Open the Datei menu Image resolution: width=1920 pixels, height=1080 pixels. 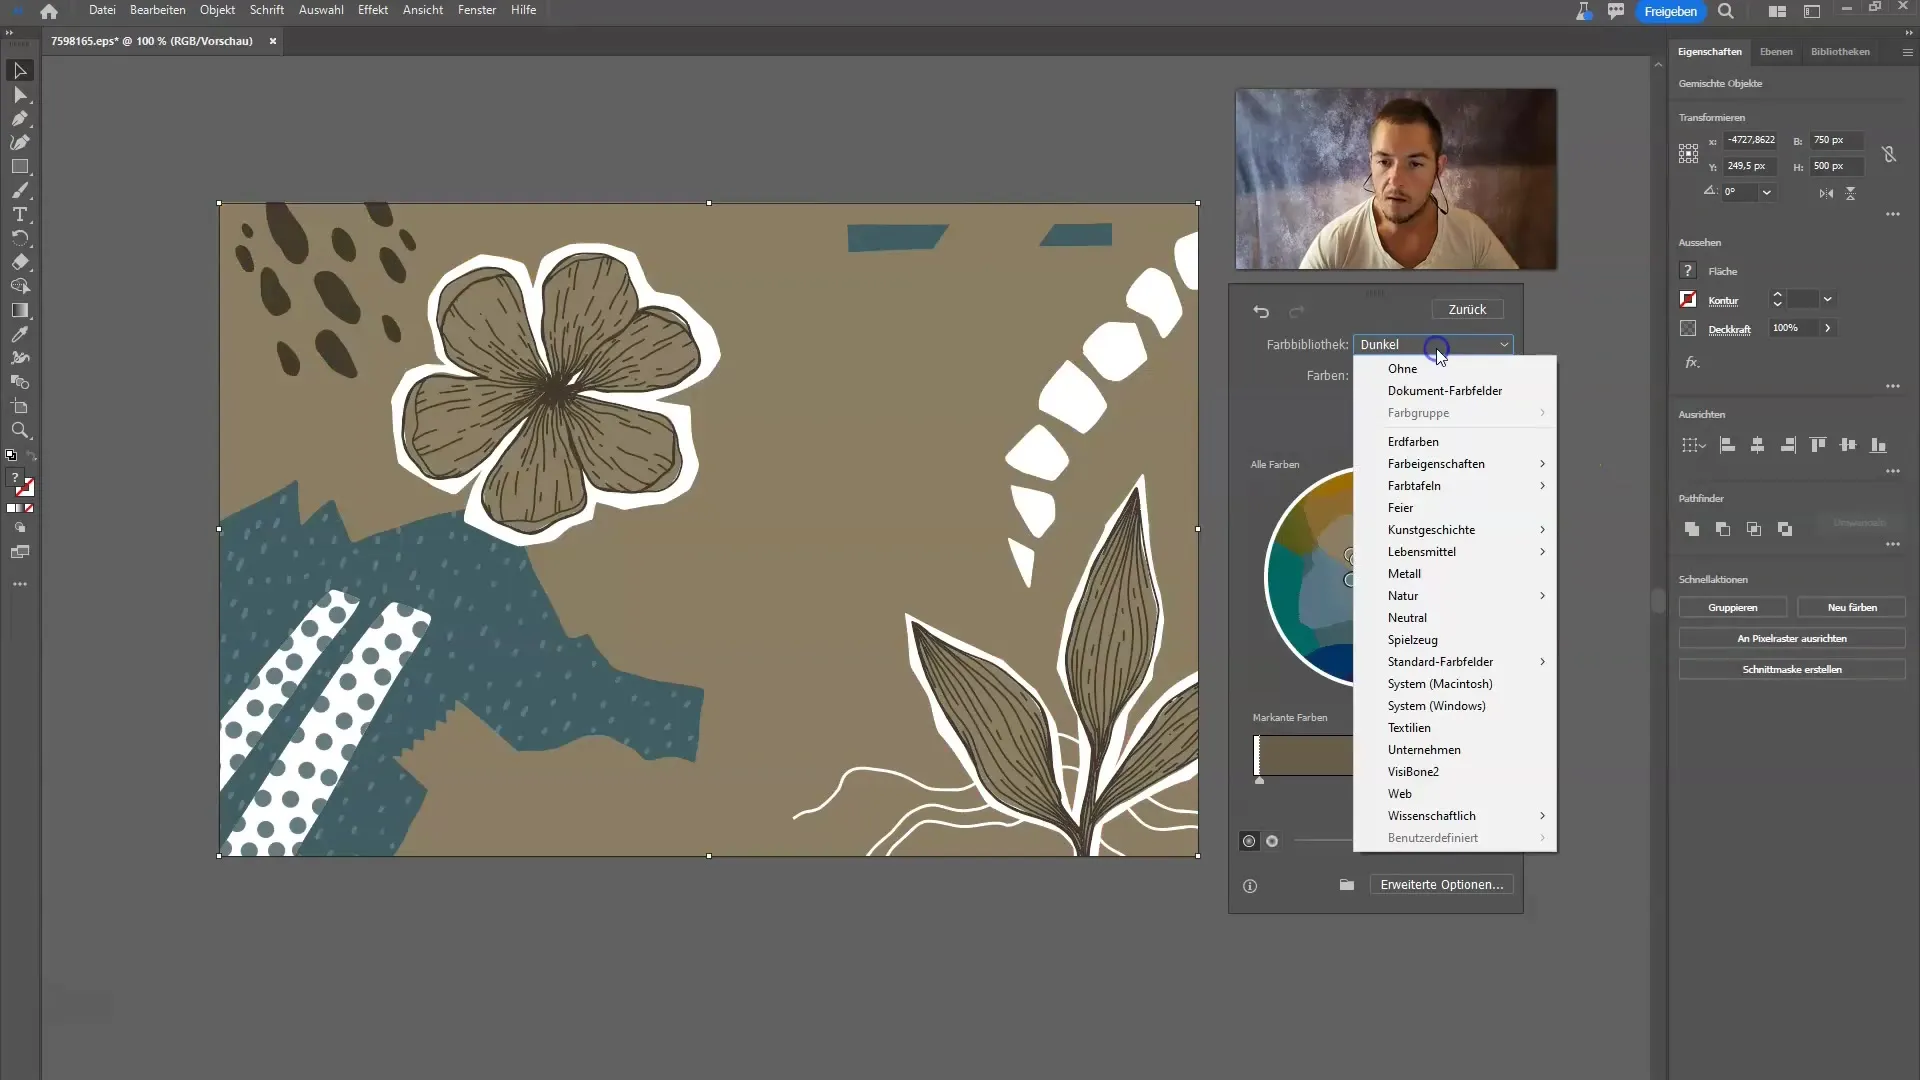[x=102, y=10]
